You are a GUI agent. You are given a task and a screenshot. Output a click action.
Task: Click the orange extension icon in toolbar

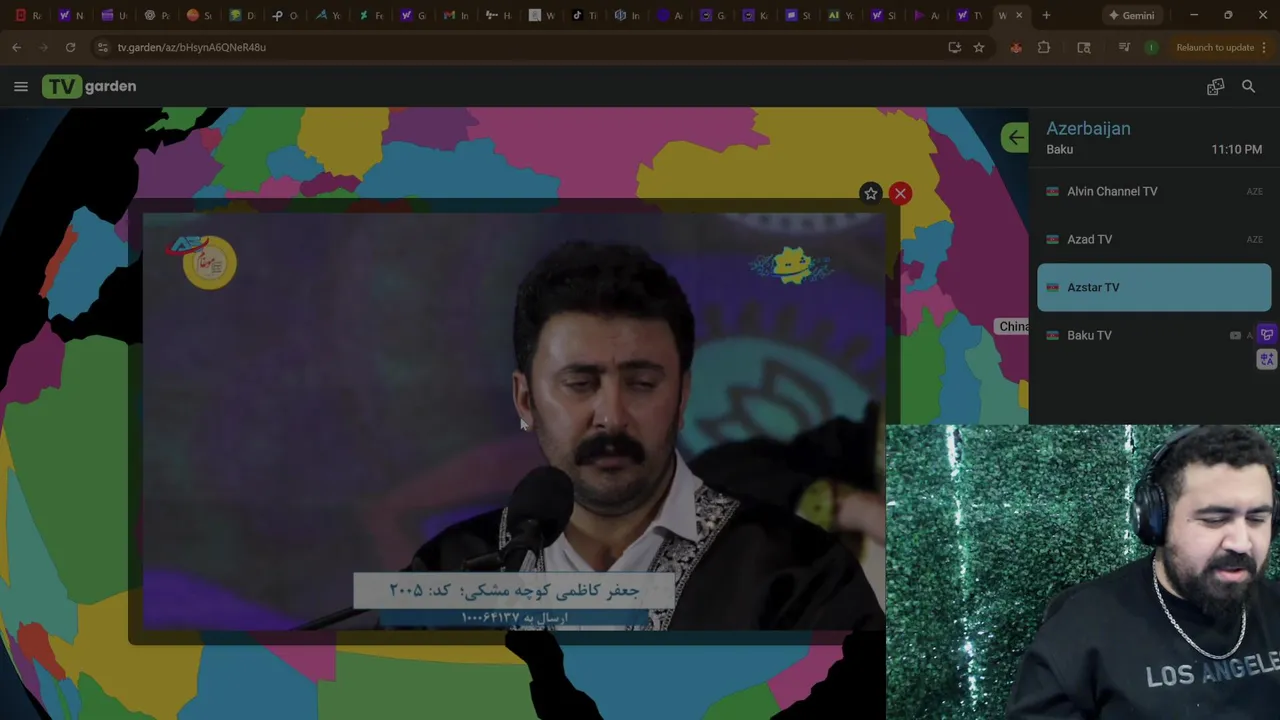[1016, 47]
